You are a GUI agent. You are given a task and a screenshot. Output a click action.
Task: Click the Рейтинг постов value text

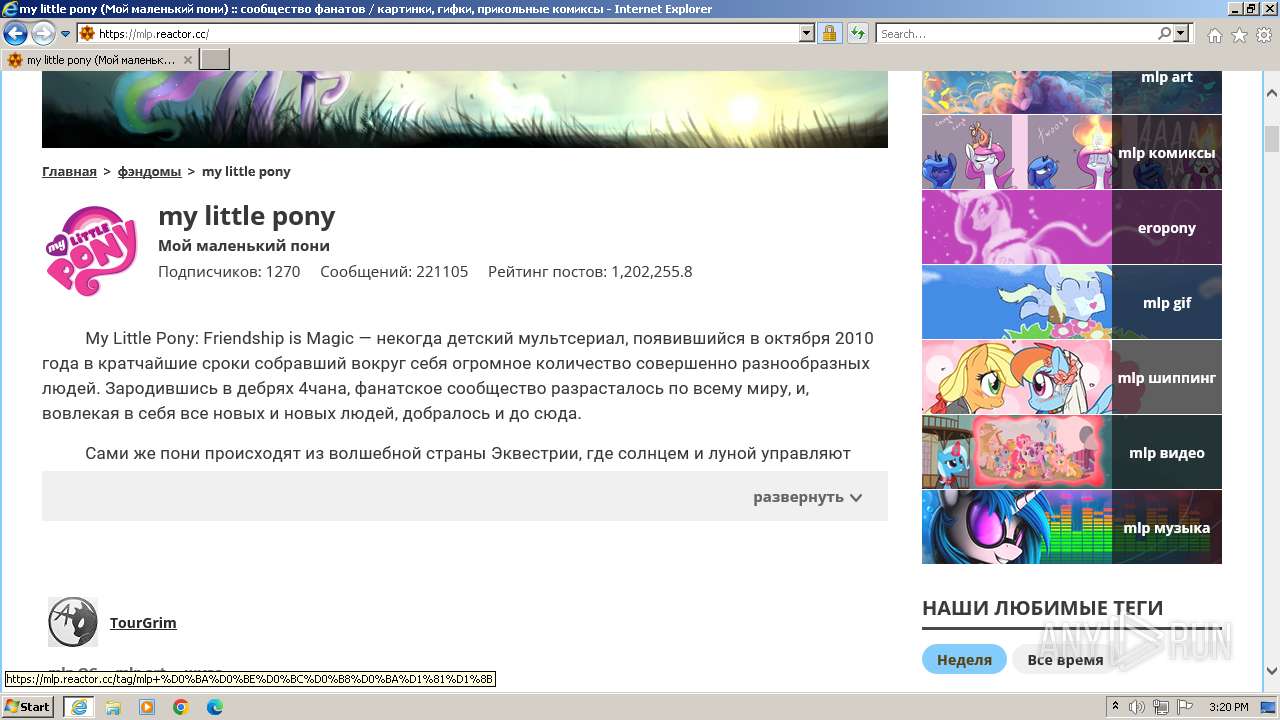pos(590,271)
